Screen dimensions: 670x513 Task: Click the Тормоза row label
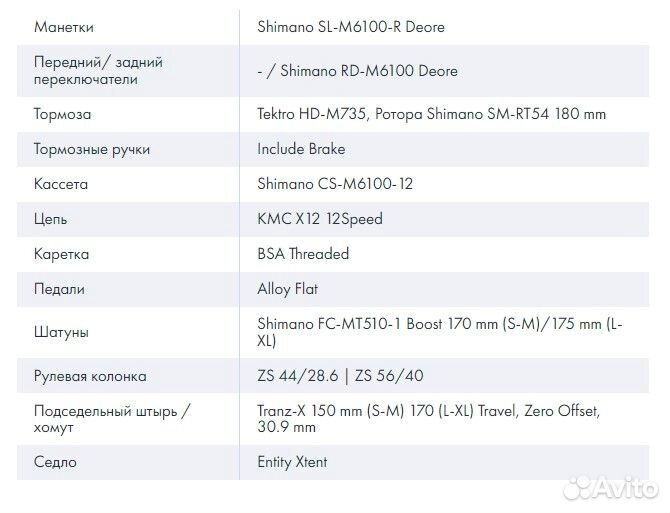(x=63, y=114)
